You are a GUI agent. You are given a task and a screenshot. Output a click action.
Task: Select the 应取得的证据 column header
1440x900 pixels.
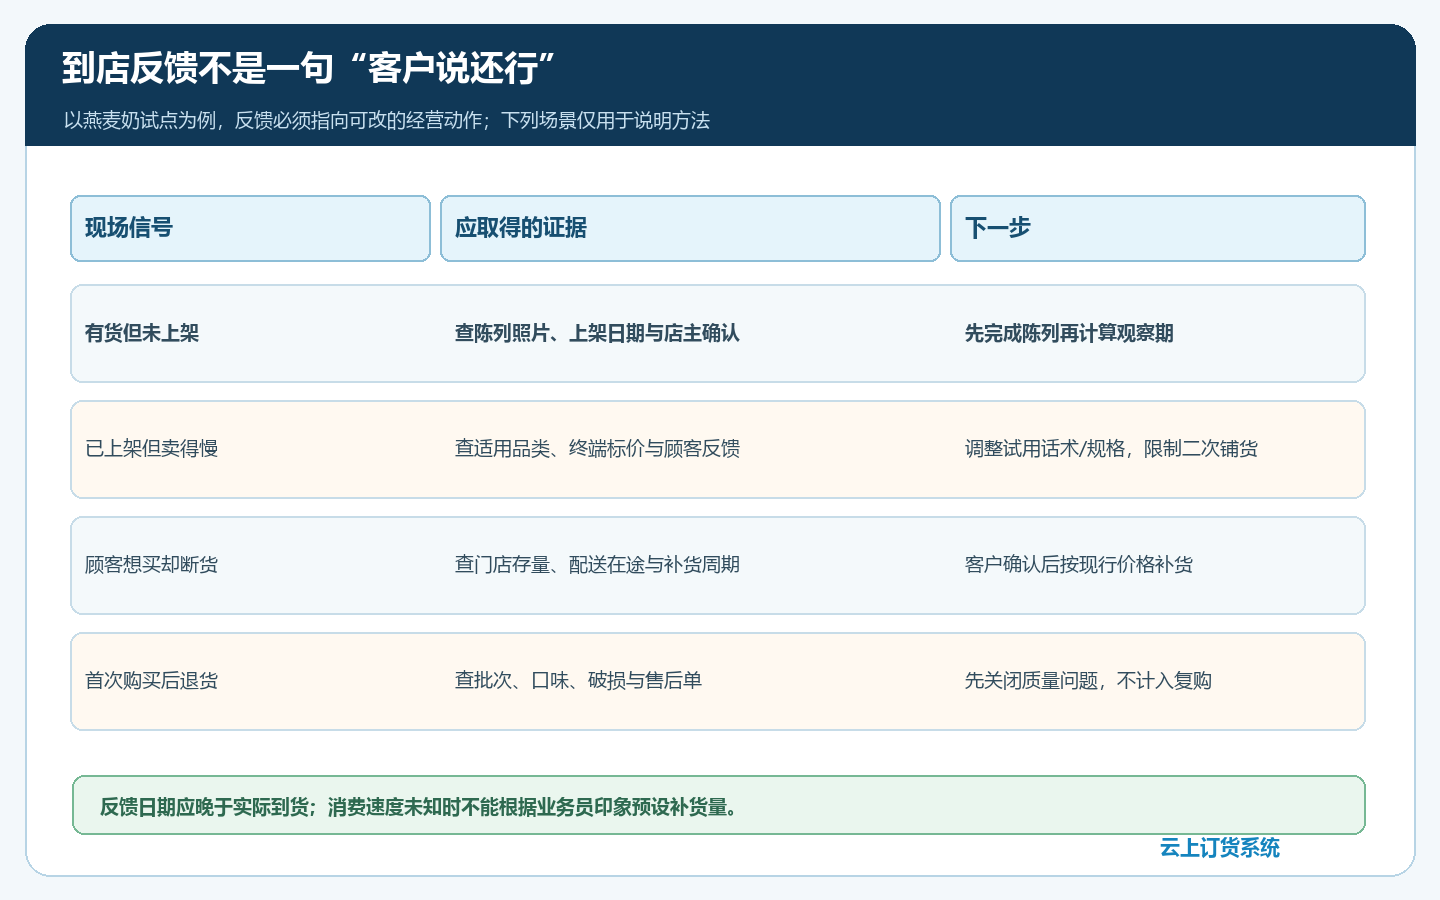pos(690,228)
